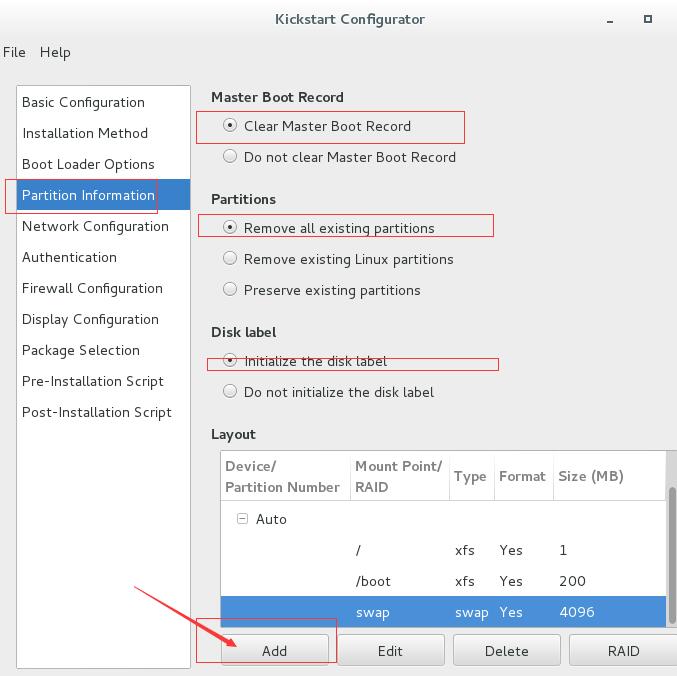This screenshot has width=677, height=676.
Task: Enable Initialize the disk label
Action: click(x=230, y=360)
